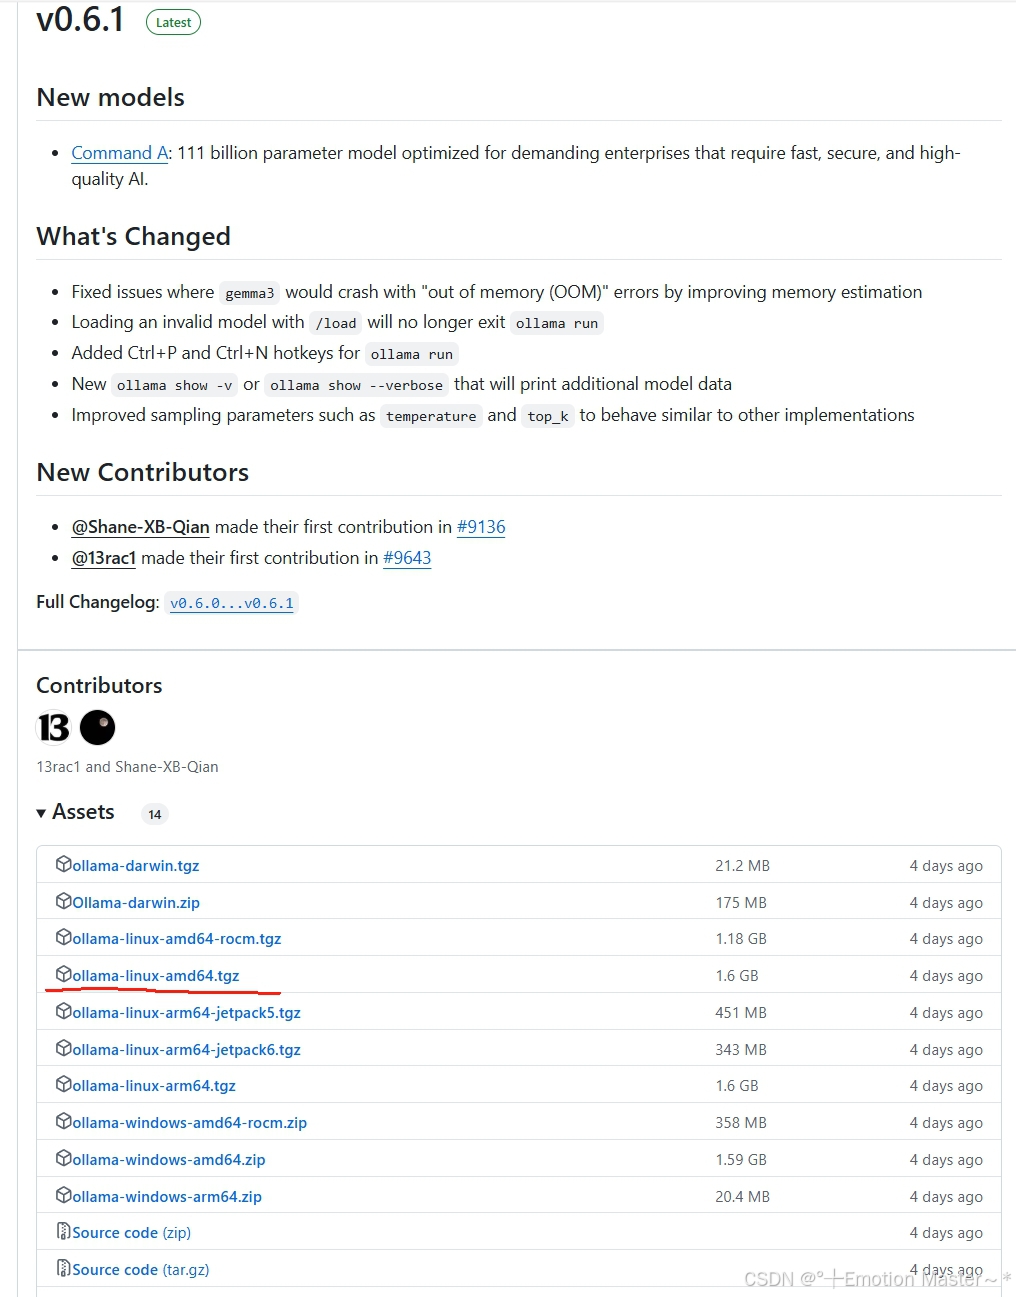Collapse the Assets section
1016x1297 pixels.
[41, 812]
